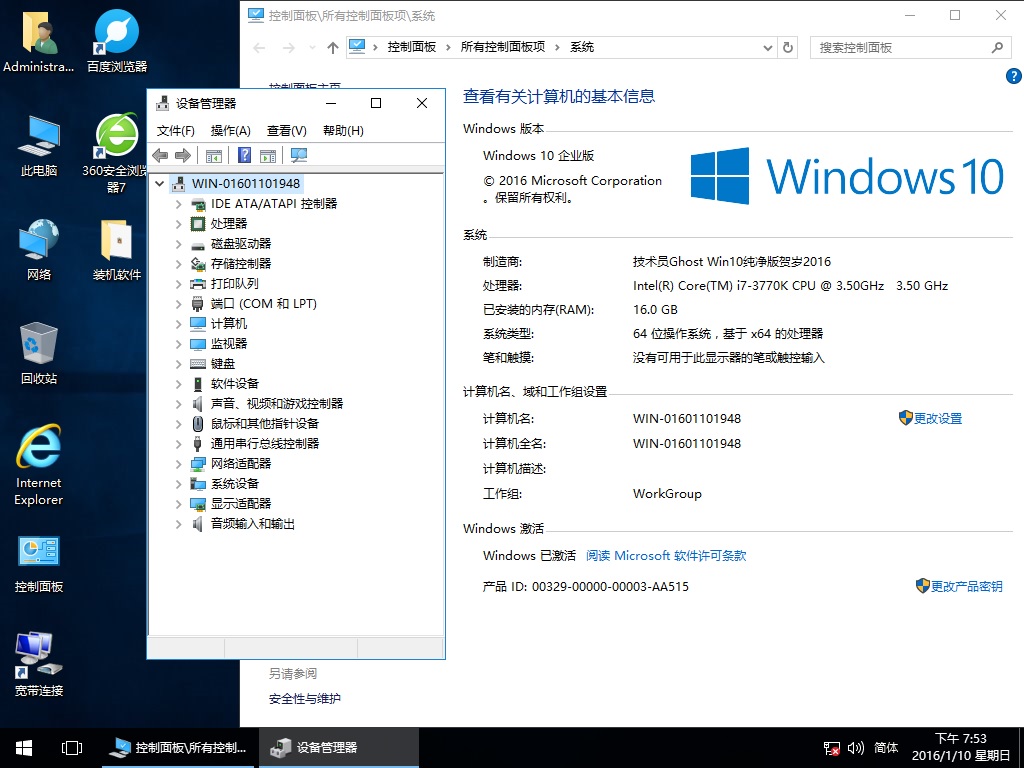1024x768 pixels.
Task: Select the 此电脑 desktop icon
Action: [x=39, y=145]
